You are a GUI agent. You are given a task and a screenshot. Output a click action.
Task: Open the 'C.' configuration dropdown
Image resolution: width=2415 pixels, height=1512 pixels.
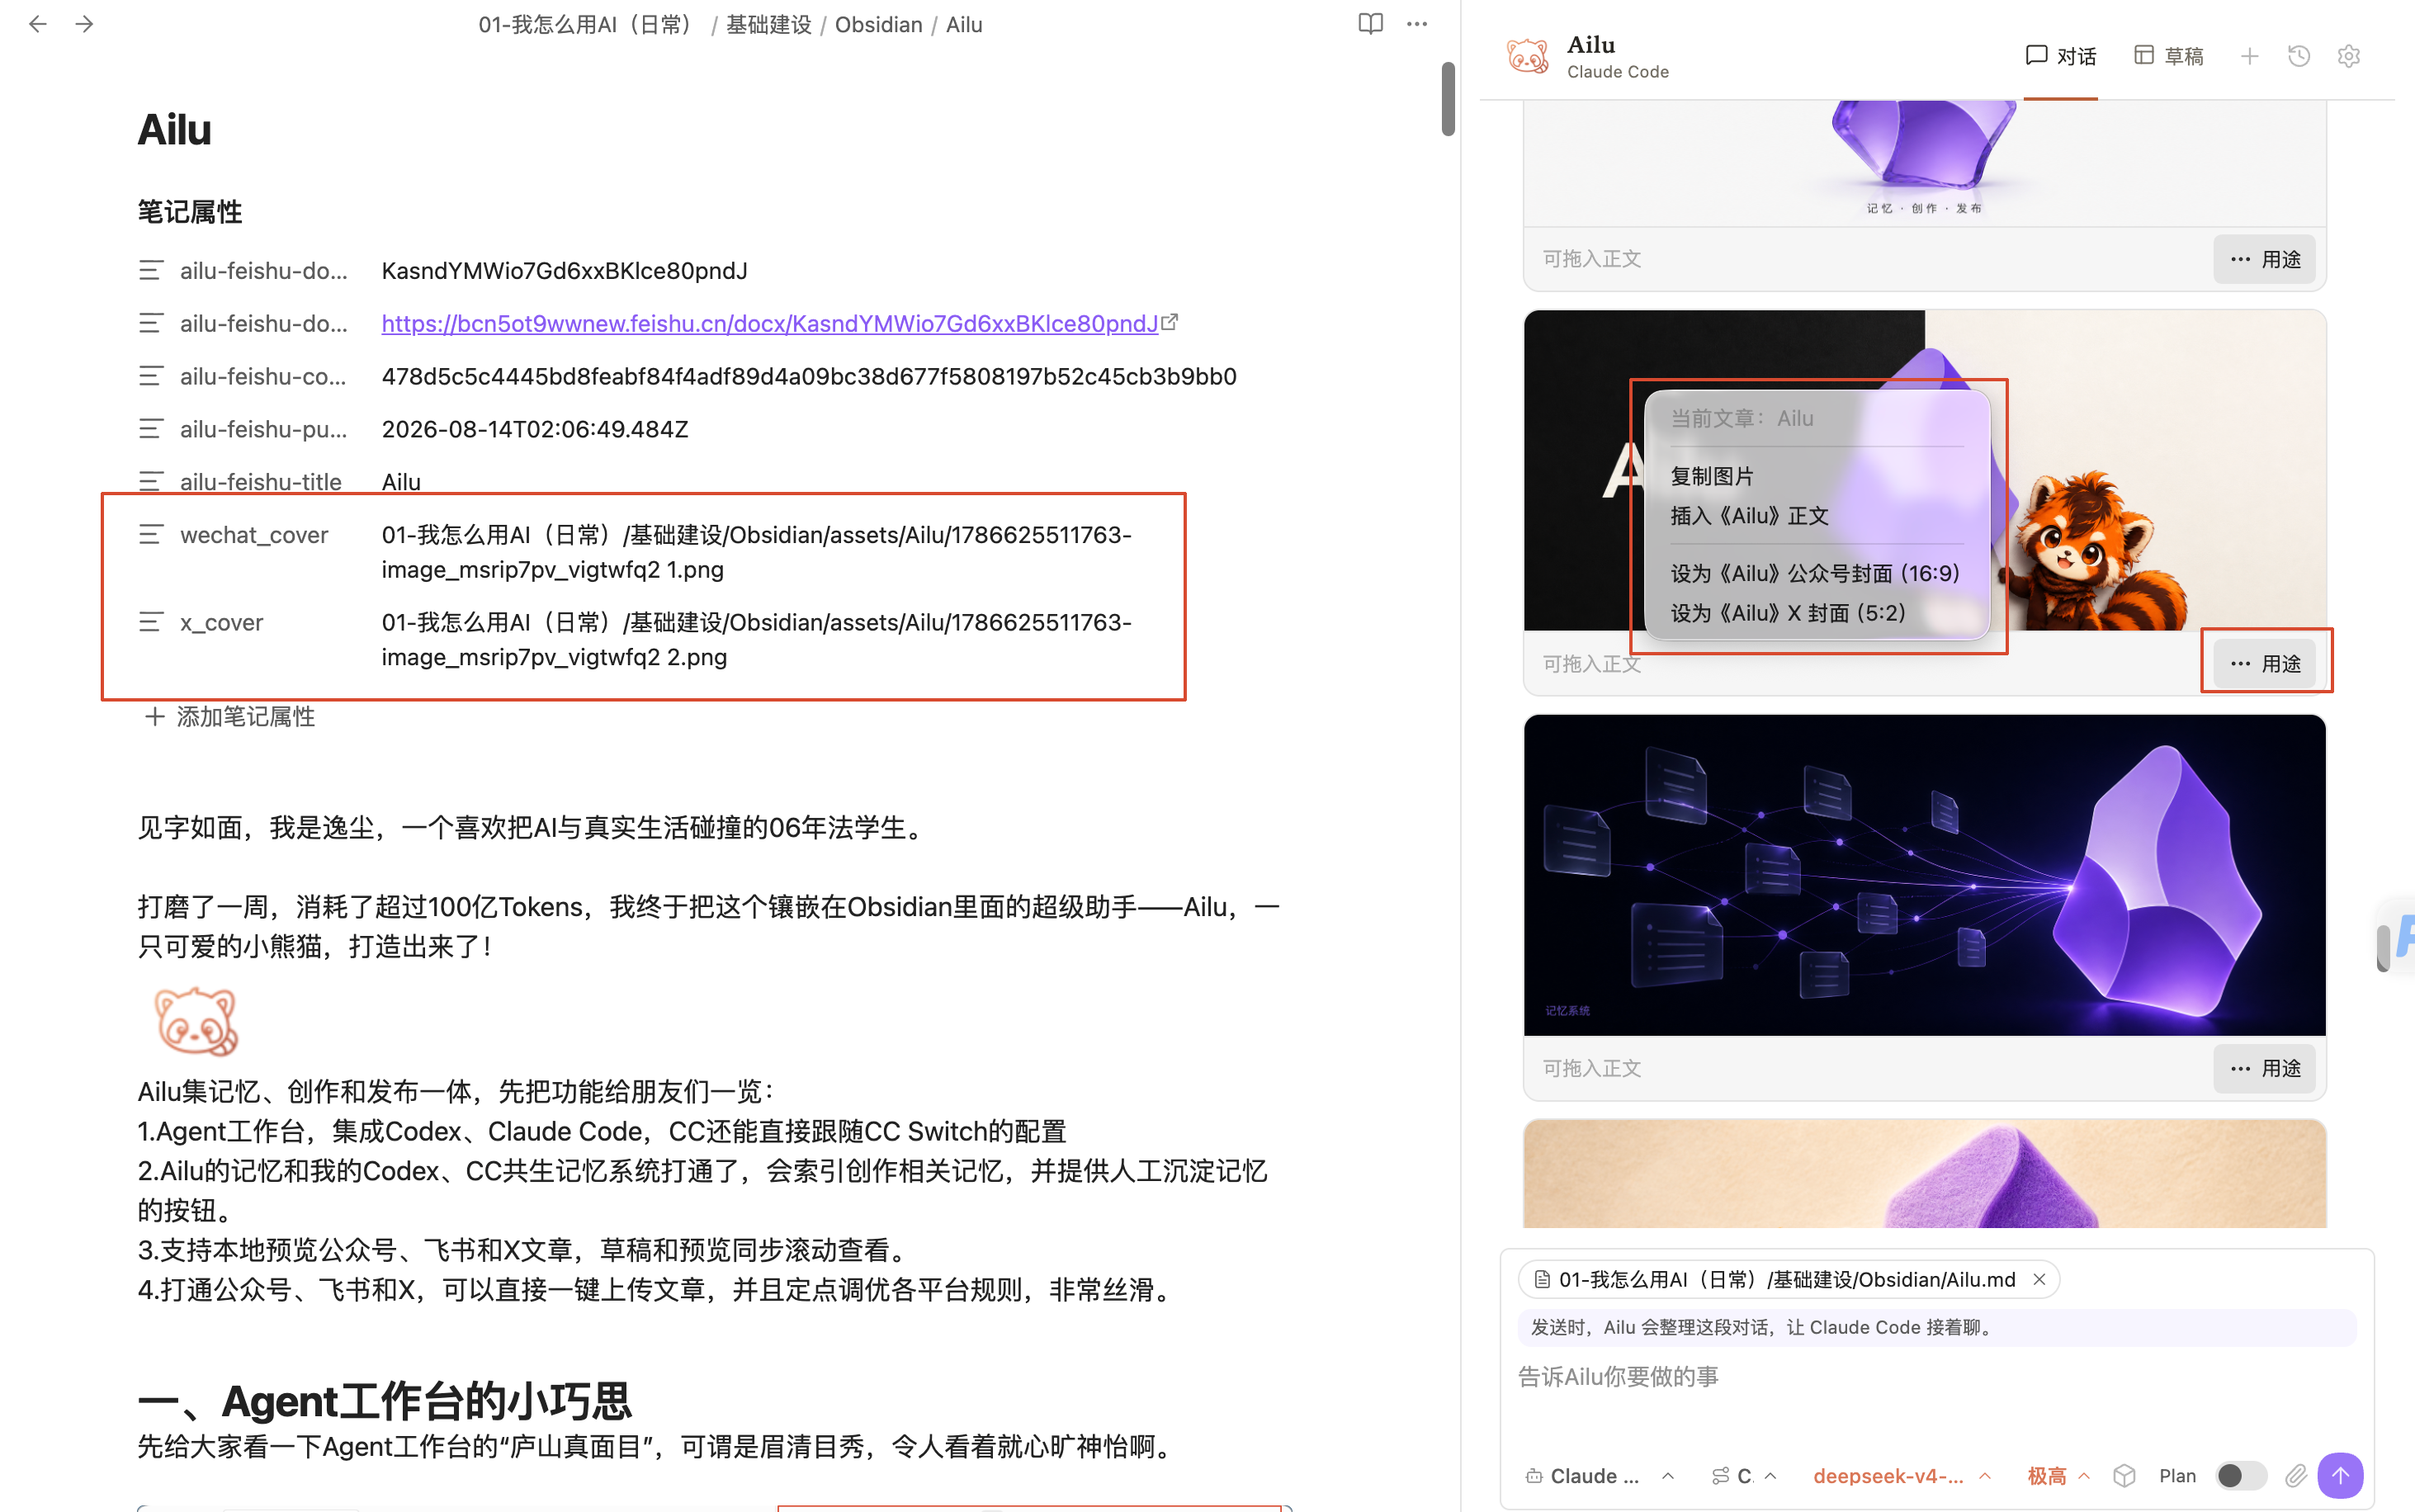tap(1744, 1476)
